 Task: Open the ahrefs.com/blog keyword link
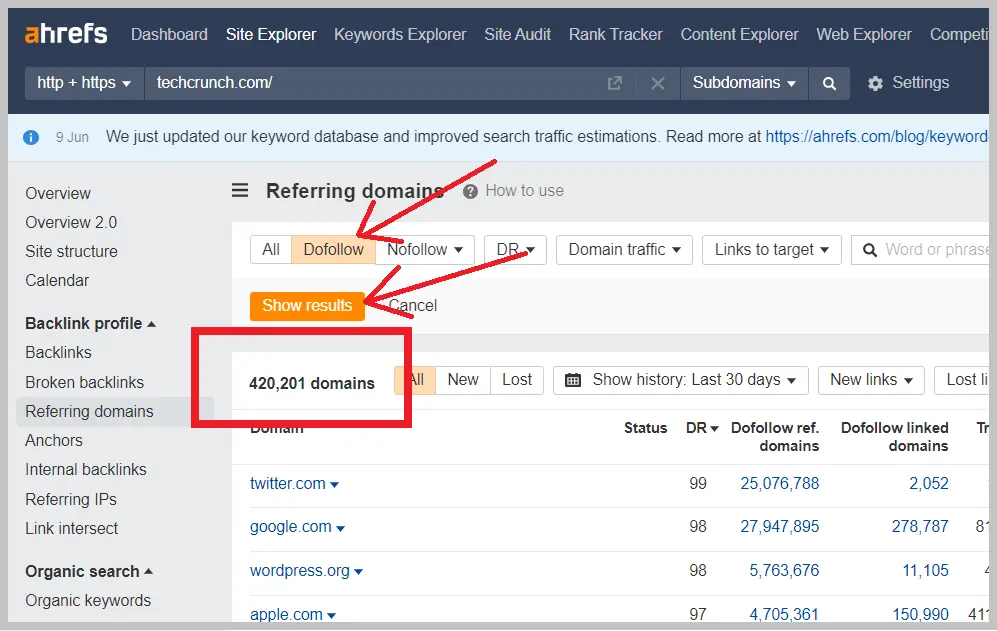coord(876,137)
